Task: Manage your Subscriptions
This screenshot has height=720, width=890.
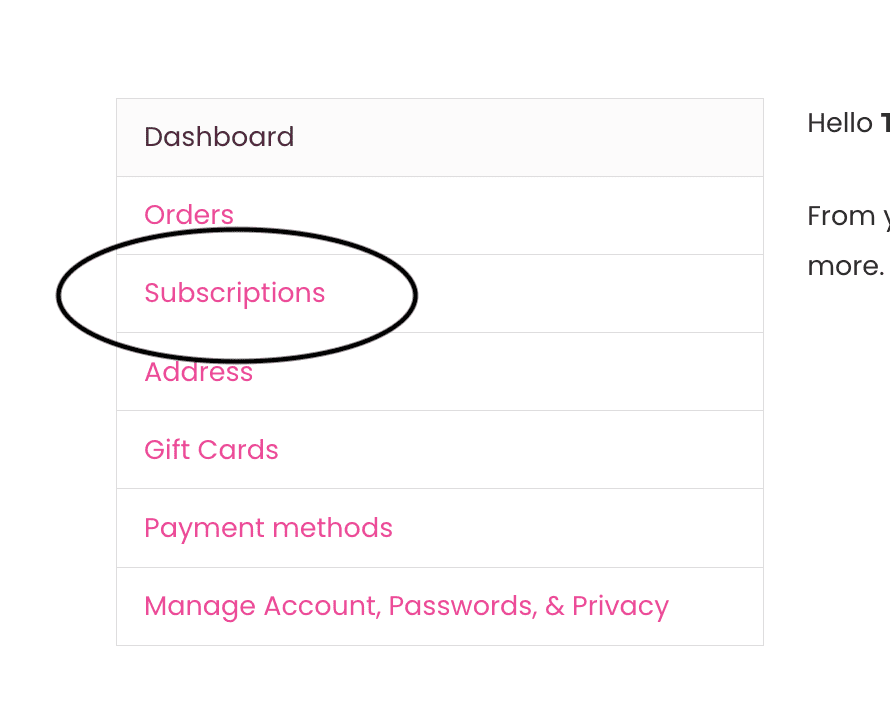Action: tap(235, 293)
